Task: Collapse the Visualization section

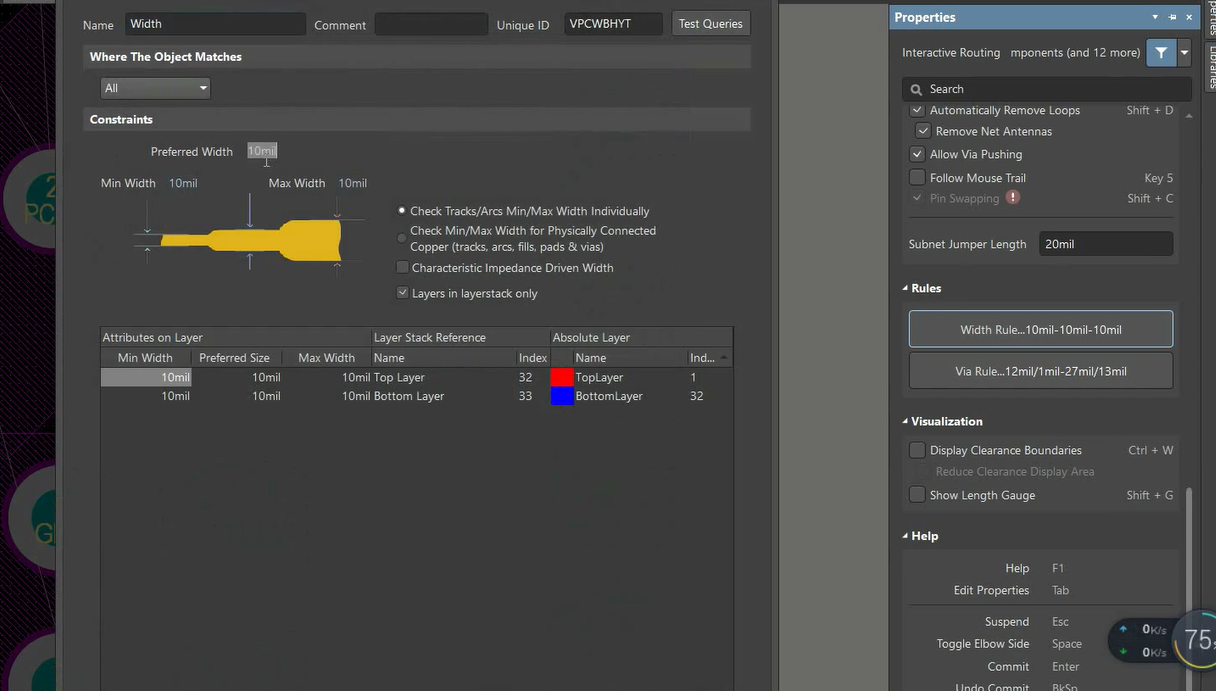Action: [907, 421]
